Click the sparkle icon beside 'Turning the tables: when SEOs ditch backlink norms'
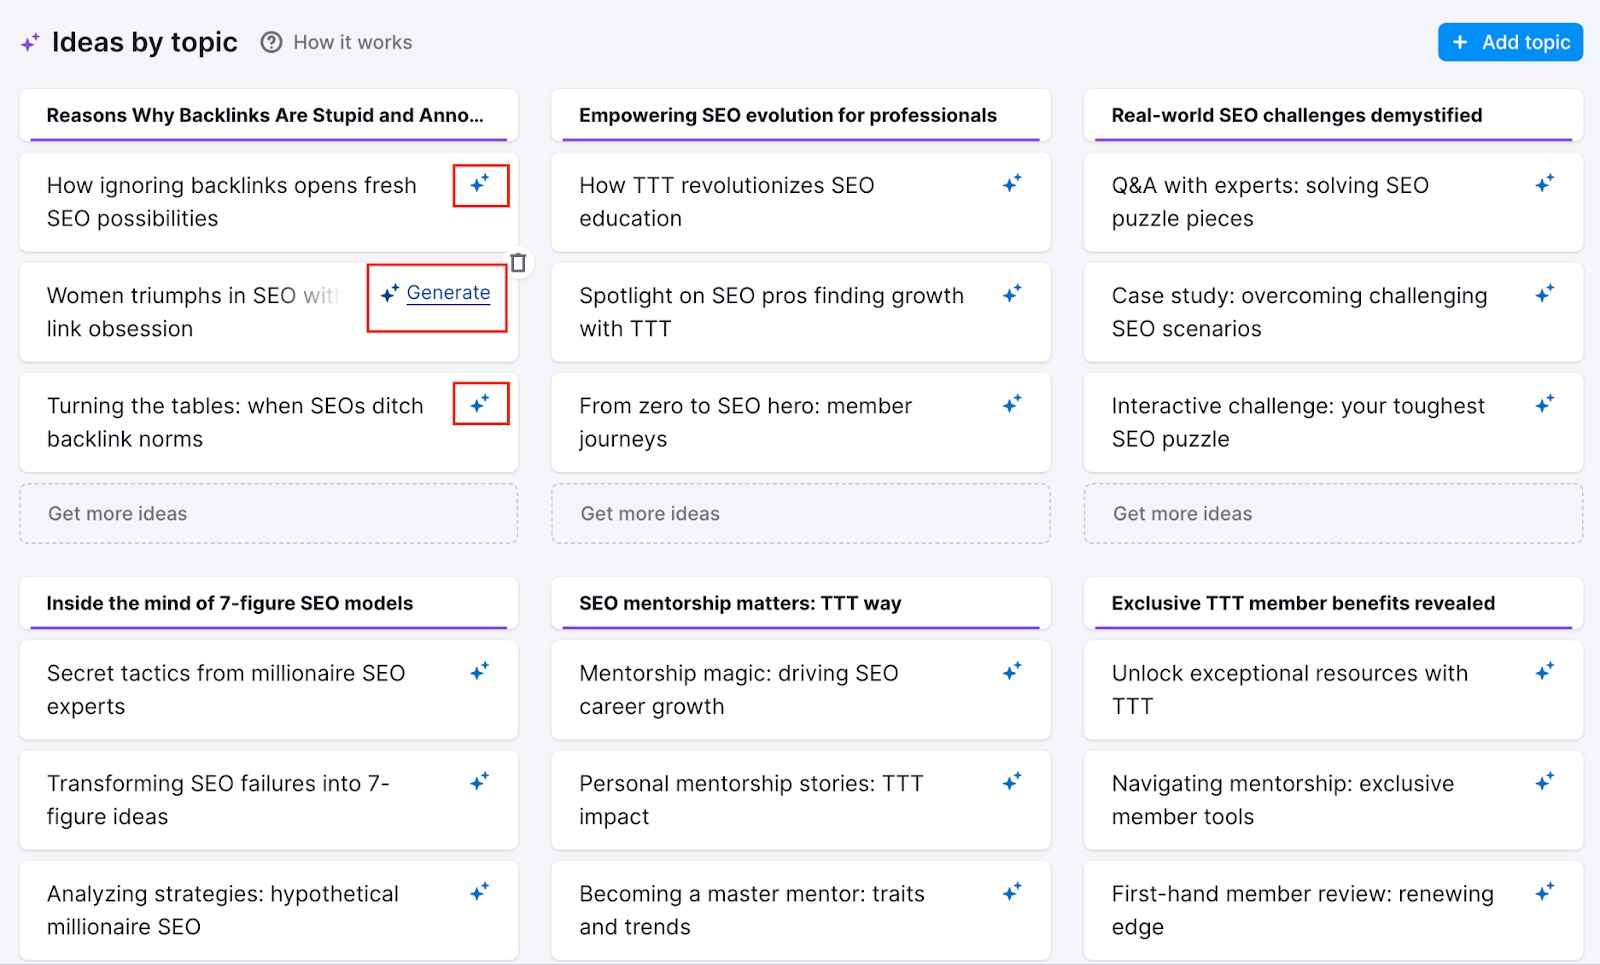The width and height of the screenshot is (1600, 965). pyautogui.click(x=481, y=404)
